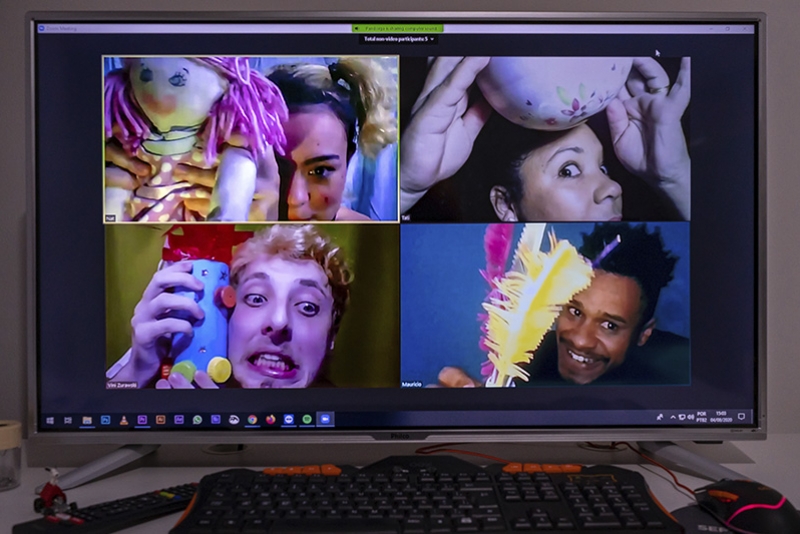Switch to Google Chrome on the taskbar

tap(252, 420)
